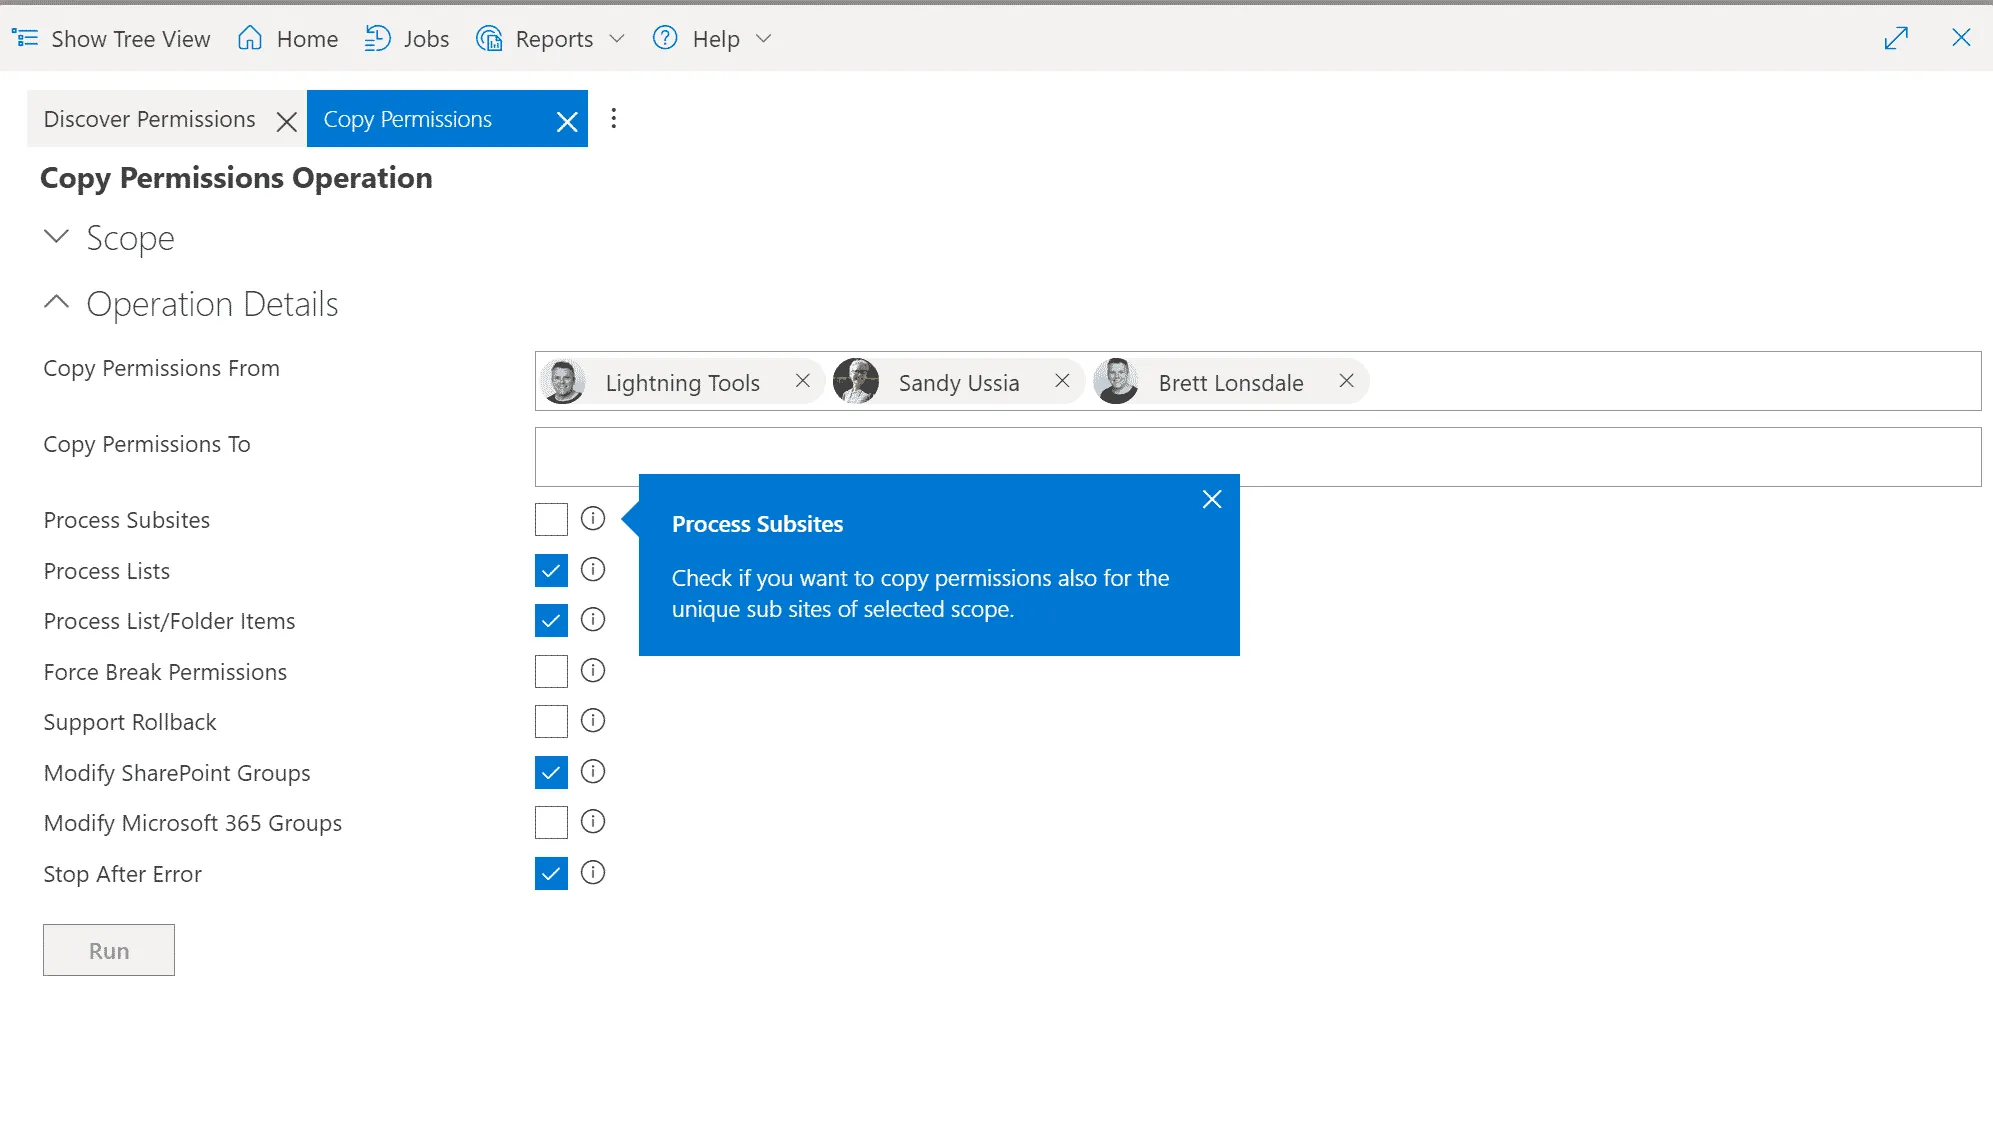This screenshot has width=1993, height=1144.
Task: Click the expand window diagonal arrow icon
Action: pos(1896,38)
